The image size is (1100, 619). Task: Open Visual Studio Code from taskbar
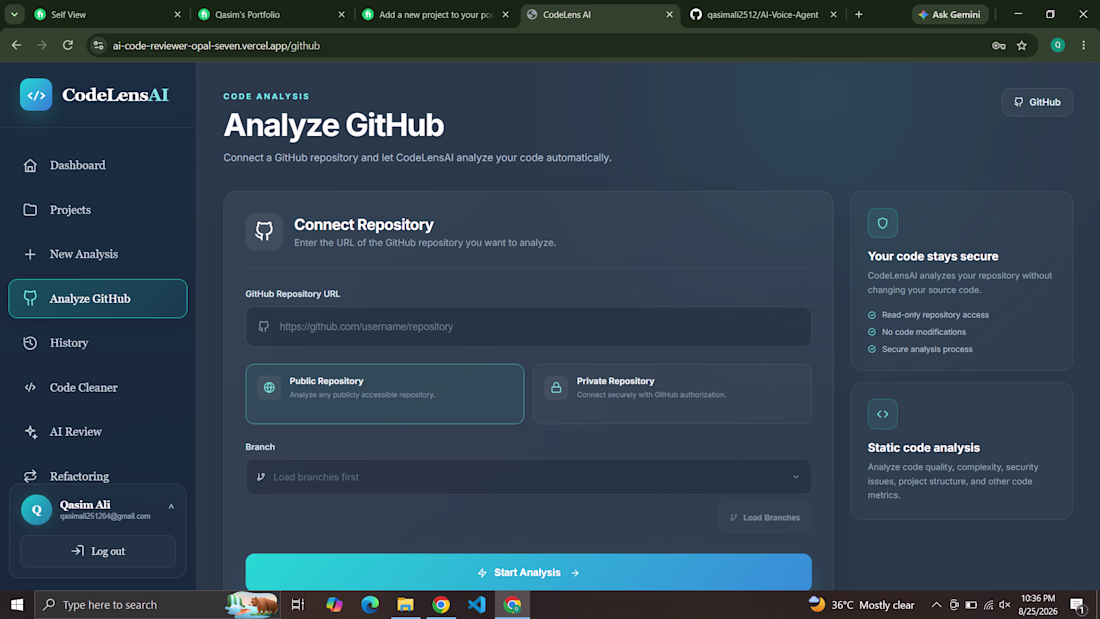point(476,604)
